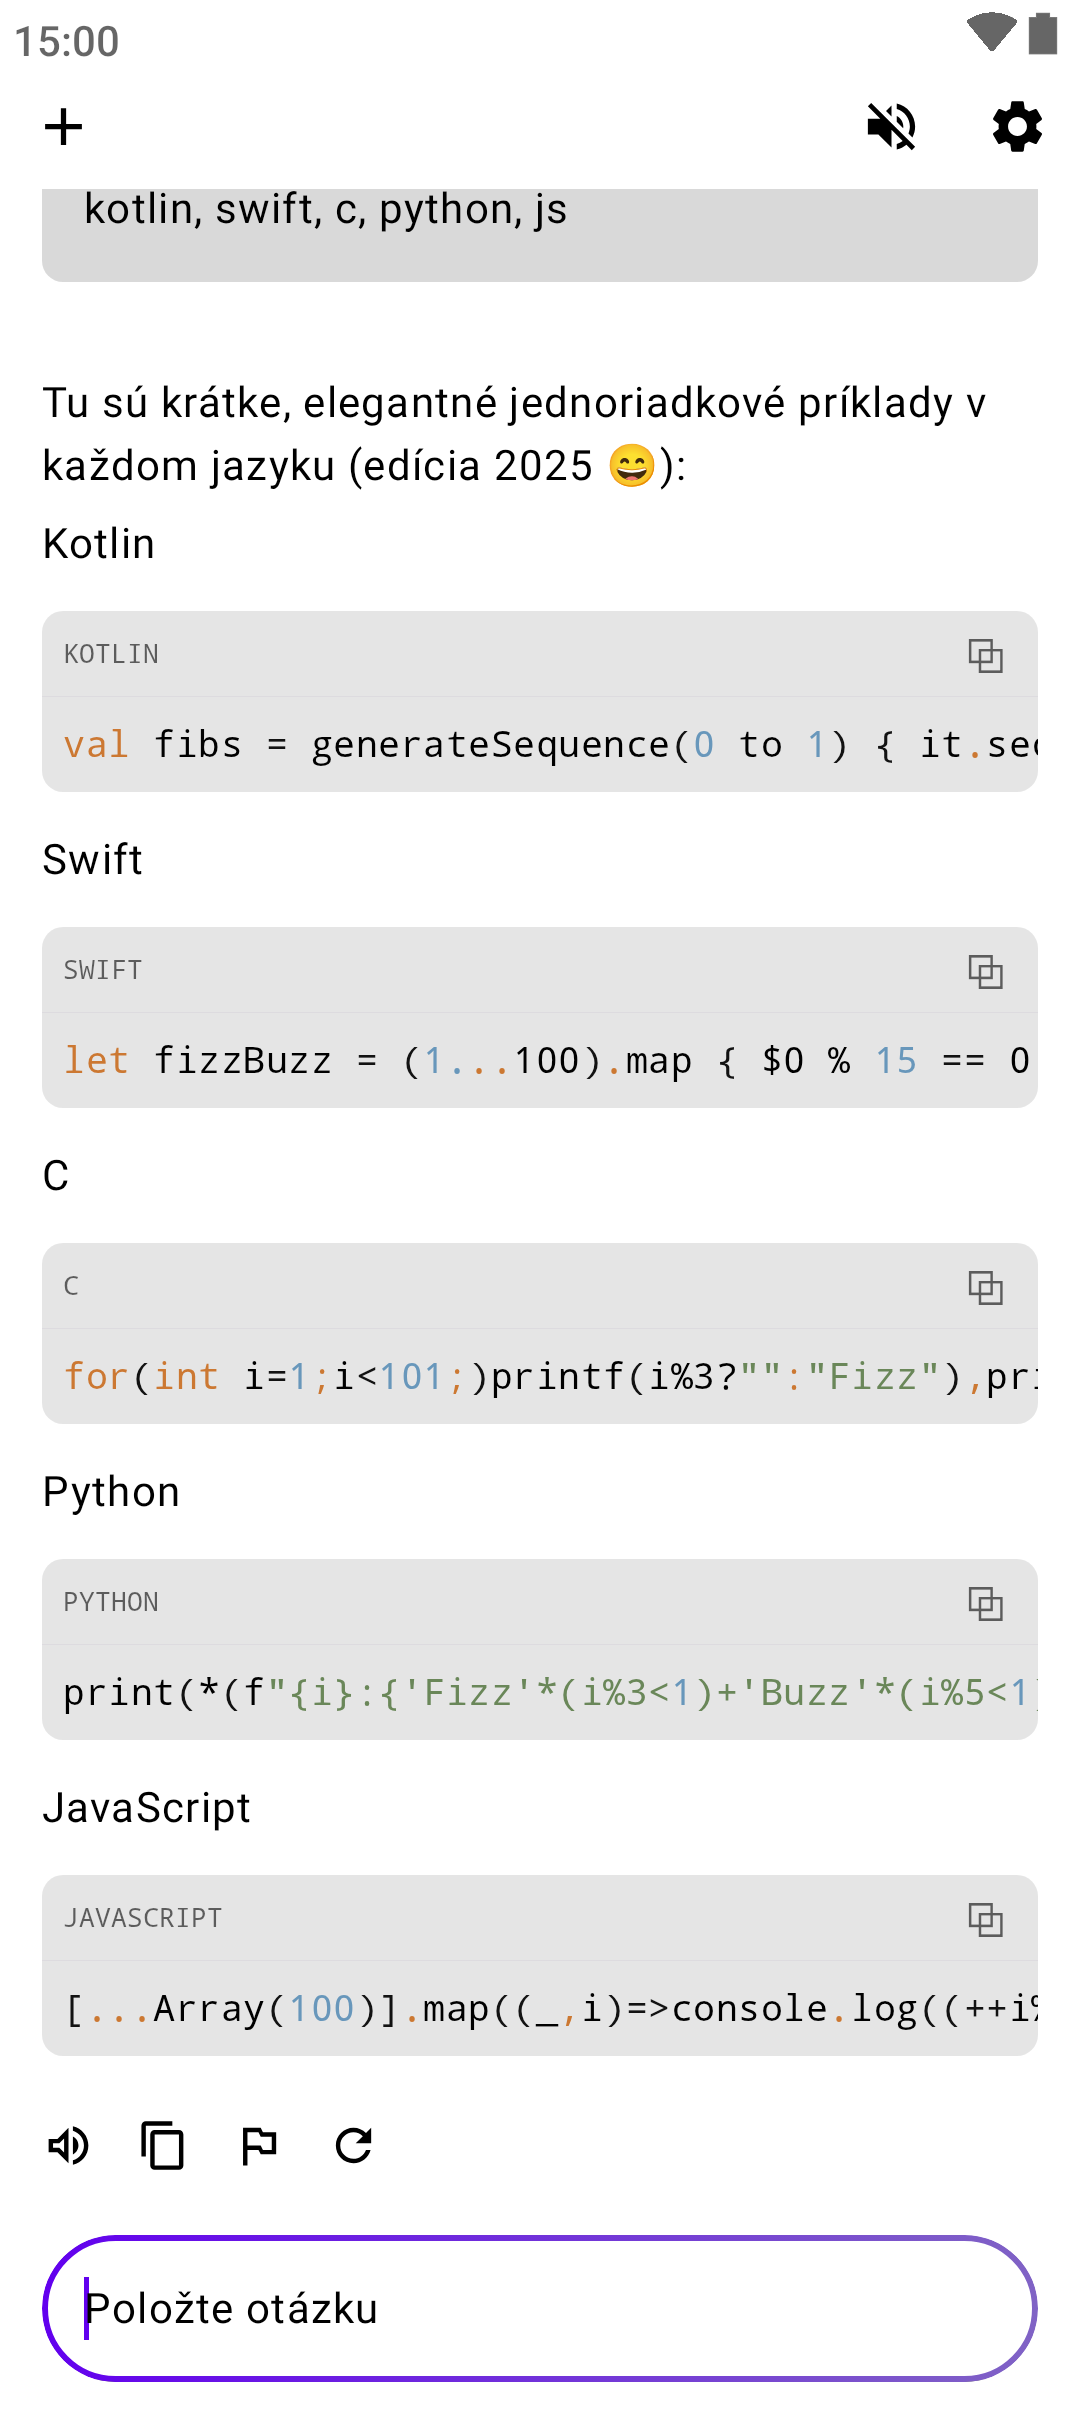Tap the 'Položte otázku' question input field
Viewport: 1080px width, 2424px height.
click(x=540, y=2308)
